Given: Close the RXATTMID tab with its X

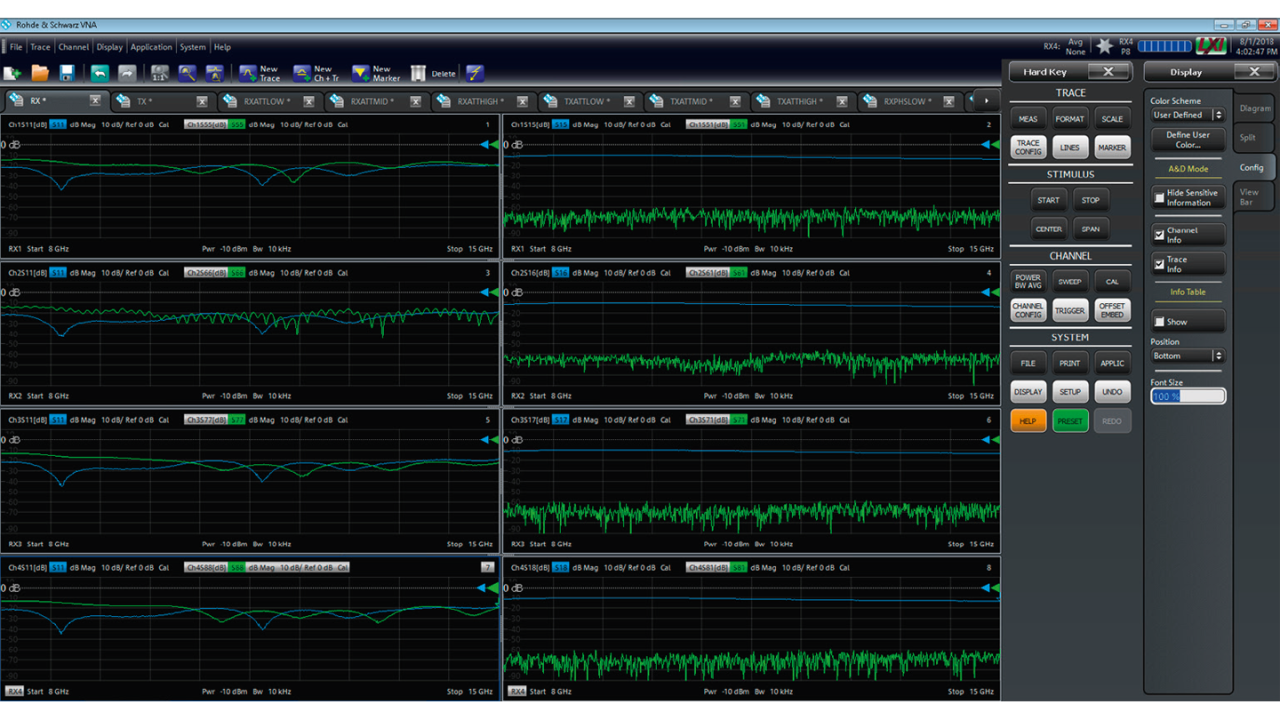Looking at the screenshot, I should [x=416, y=101].
